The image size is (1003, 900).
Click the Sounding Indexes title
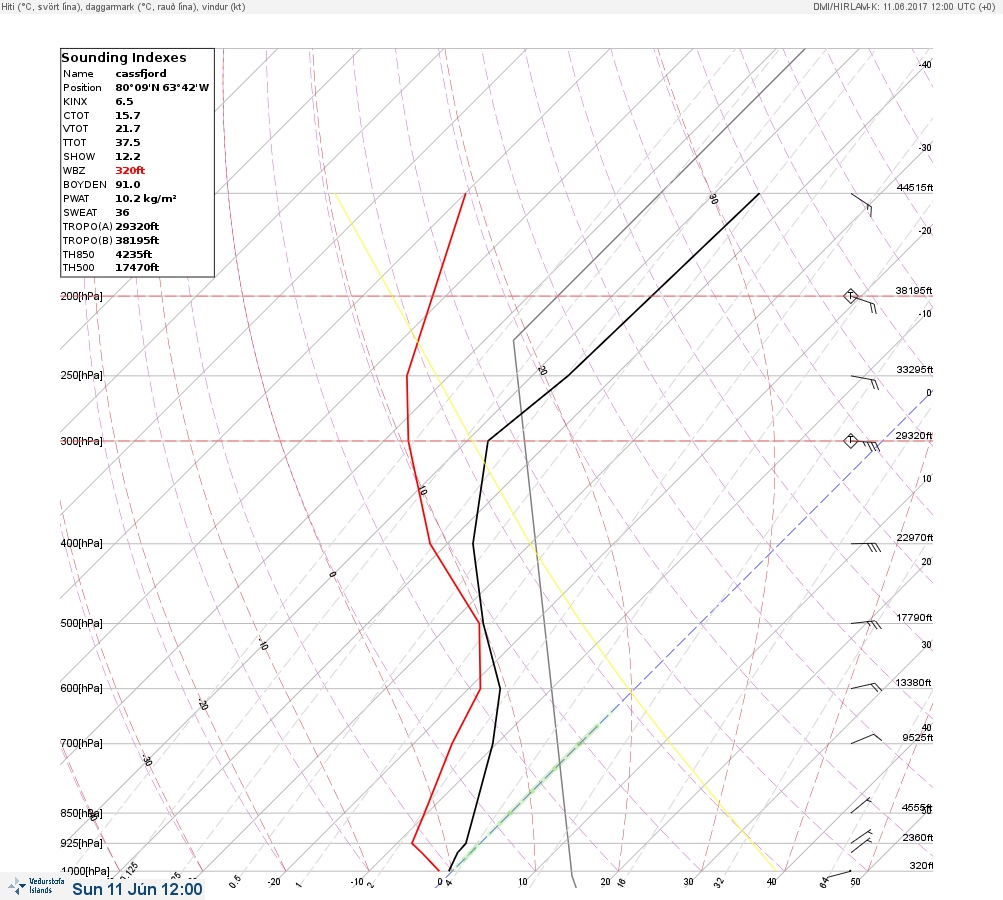[123, 58]
